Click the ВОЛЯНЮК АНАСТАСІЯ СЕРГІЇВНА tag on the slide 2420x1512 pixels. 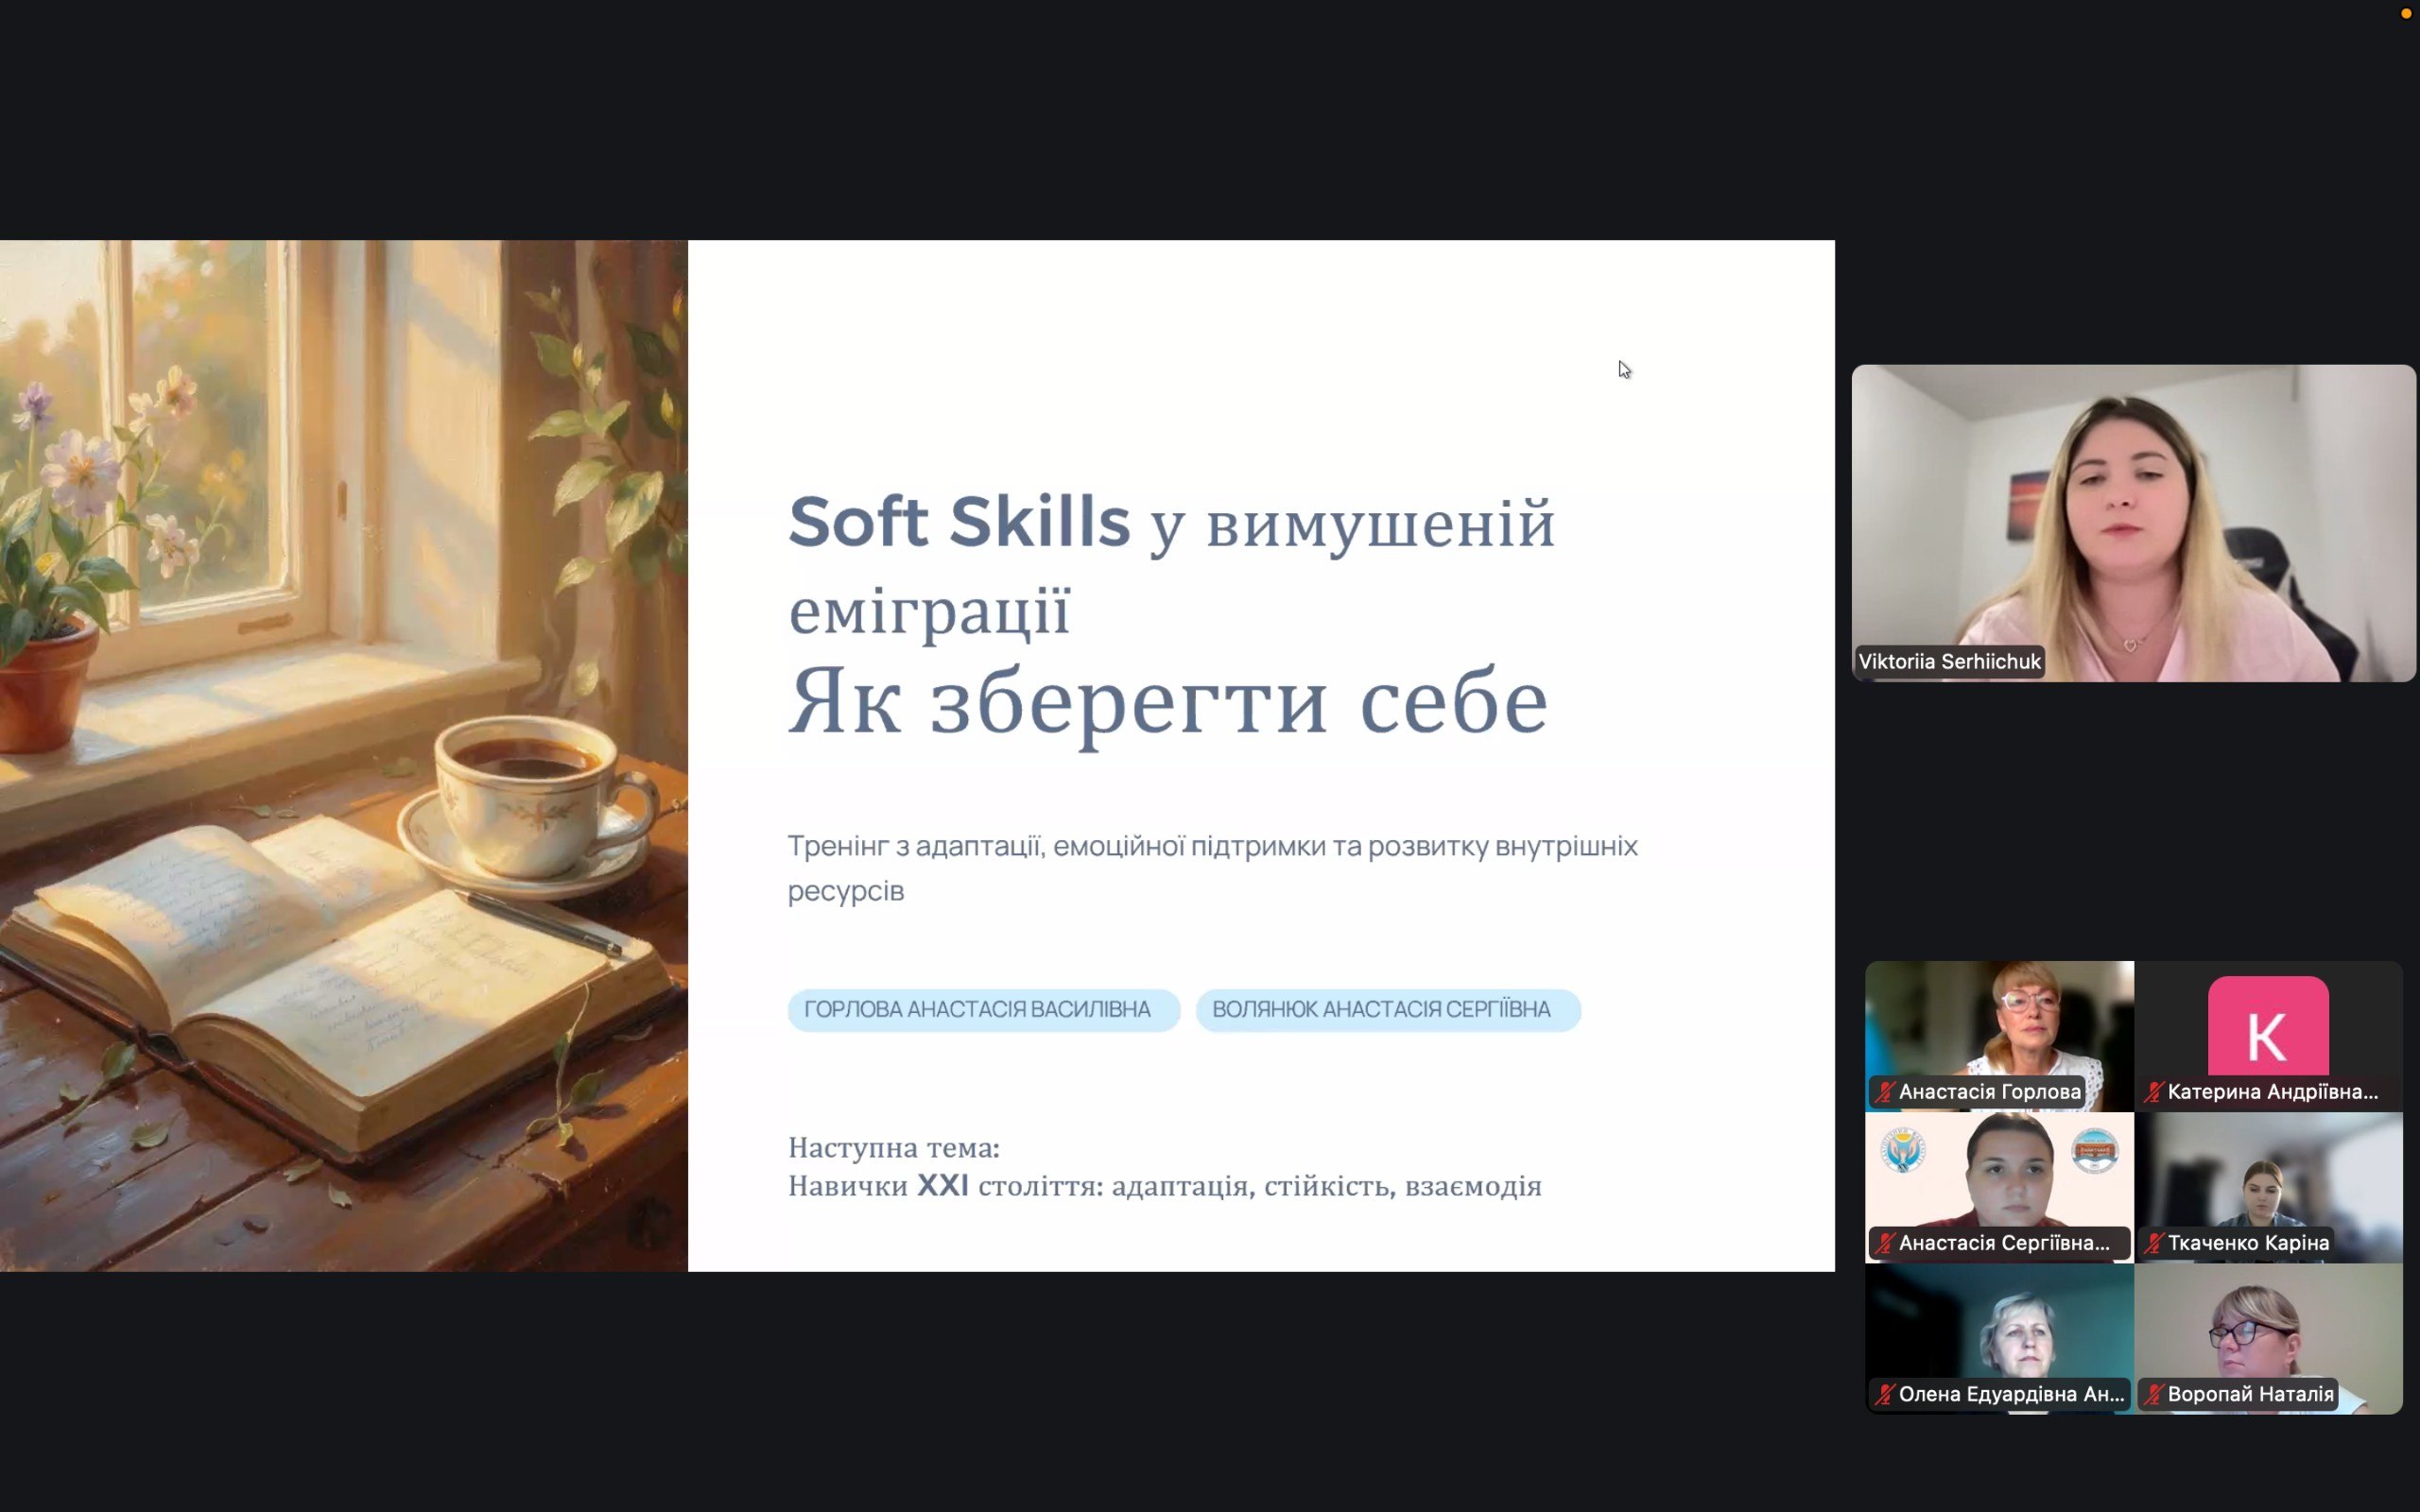(x=1388, y=1010)
